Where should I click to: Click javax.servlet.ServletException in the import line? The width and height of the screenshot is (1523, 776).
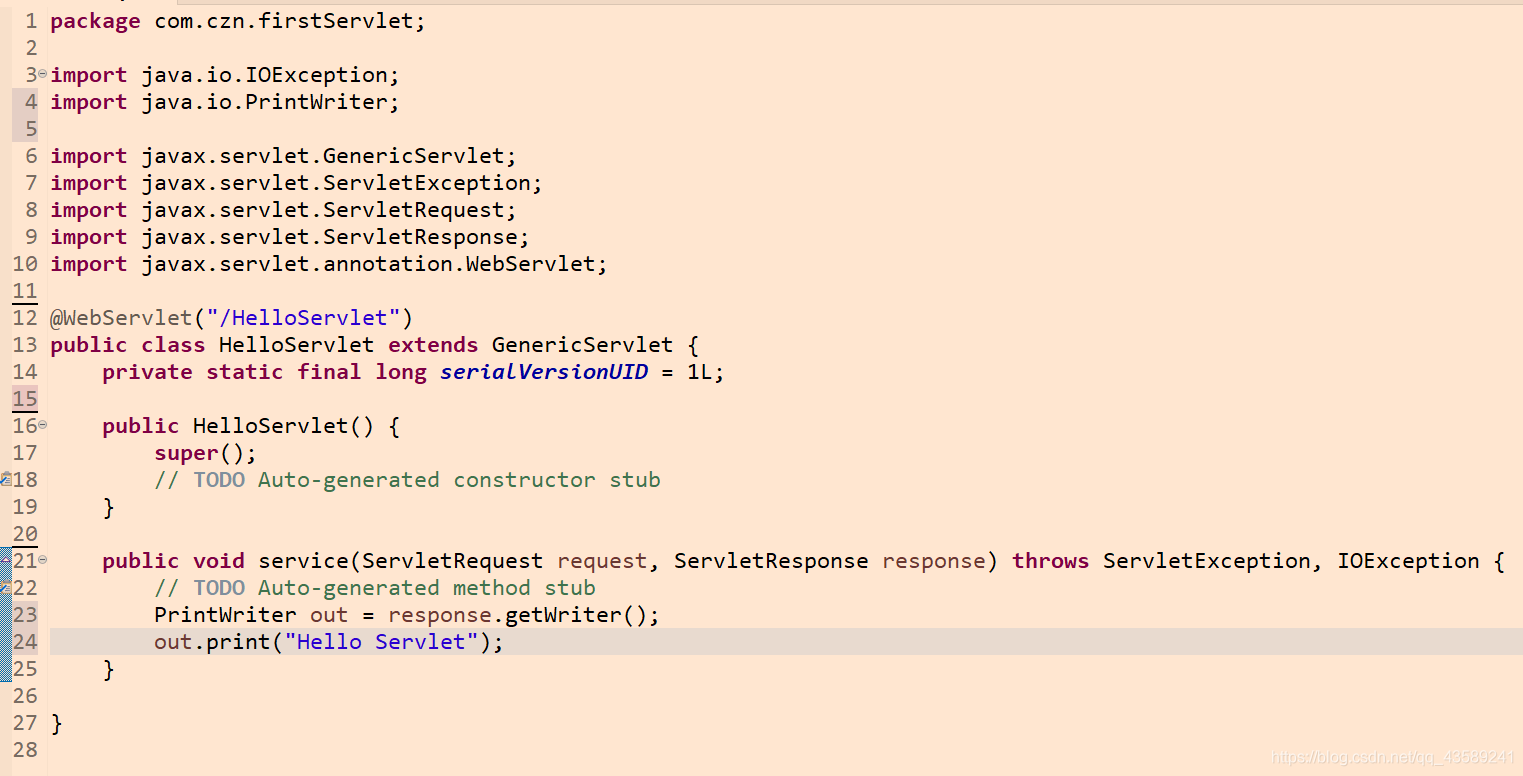click(x=336, y=183)
